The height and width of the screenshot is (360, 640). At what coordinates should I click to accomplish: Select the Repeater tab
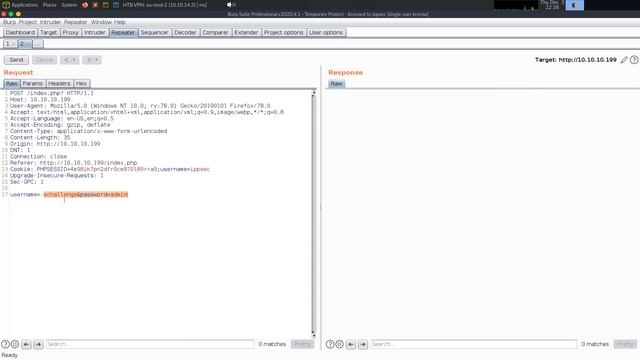pyautogui.click(x=123, y=32)
